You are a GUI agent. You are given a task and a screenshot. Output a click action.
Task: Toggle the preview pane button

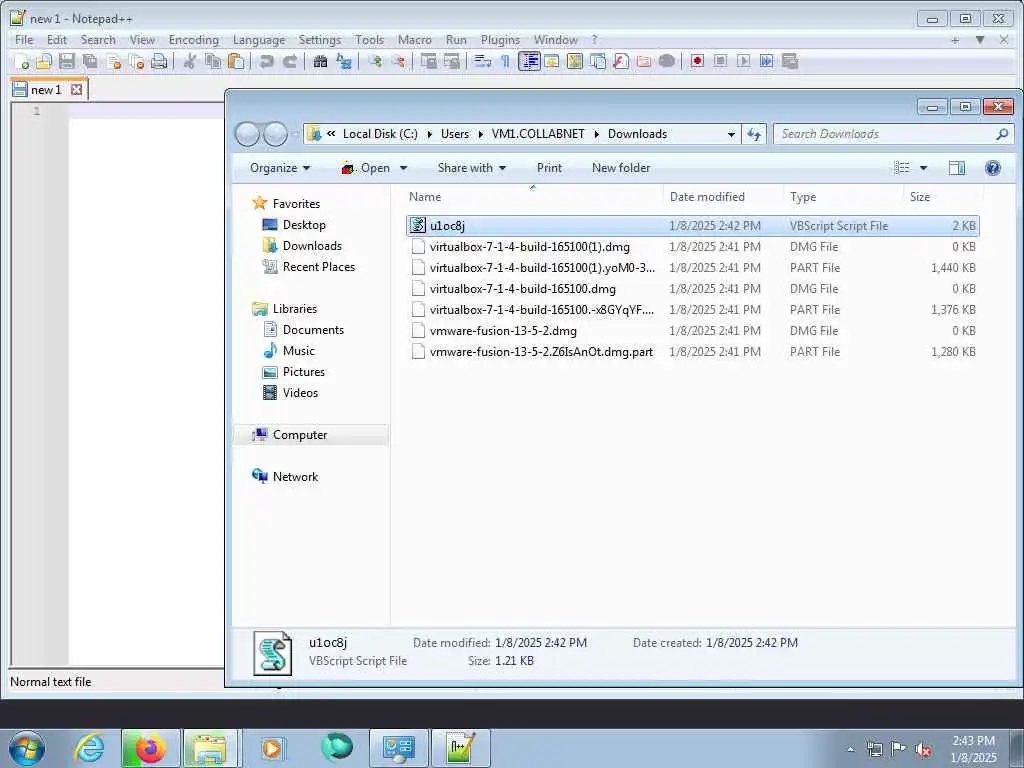(957, 168)
